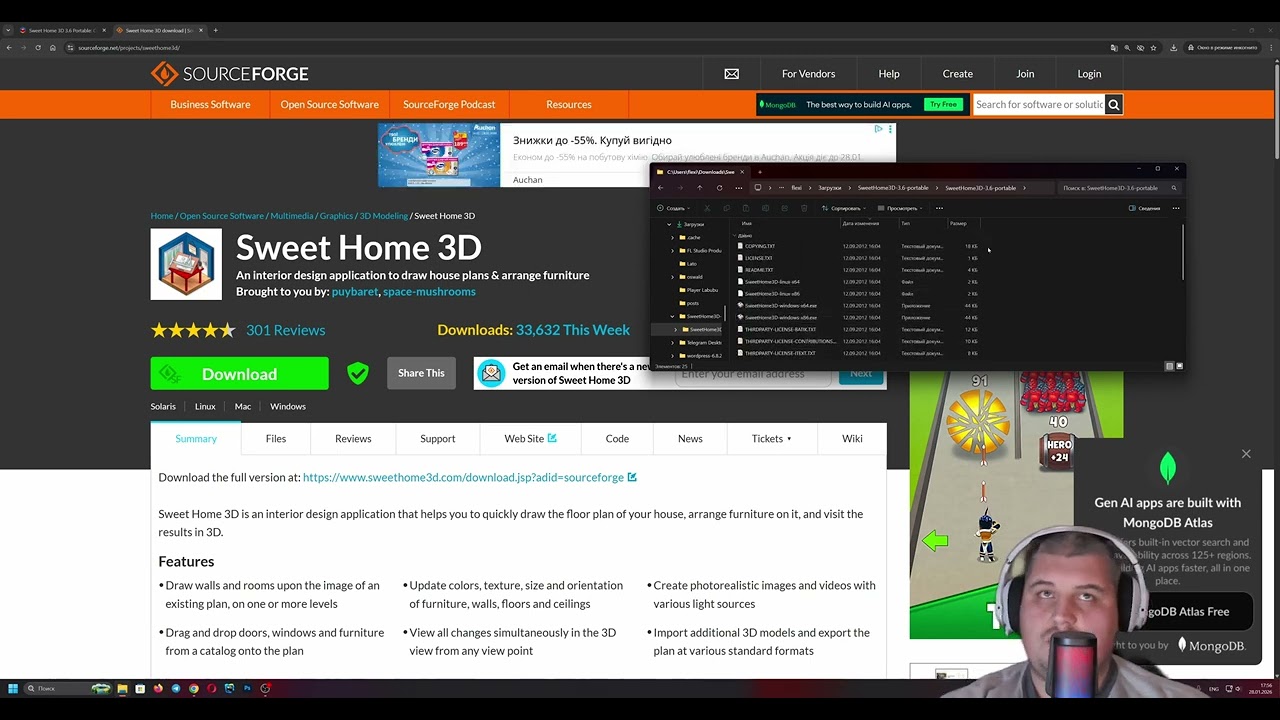Reload the browser page
Image resolution: width=1280 pixels, height=720 pixels.
[38, 47]
